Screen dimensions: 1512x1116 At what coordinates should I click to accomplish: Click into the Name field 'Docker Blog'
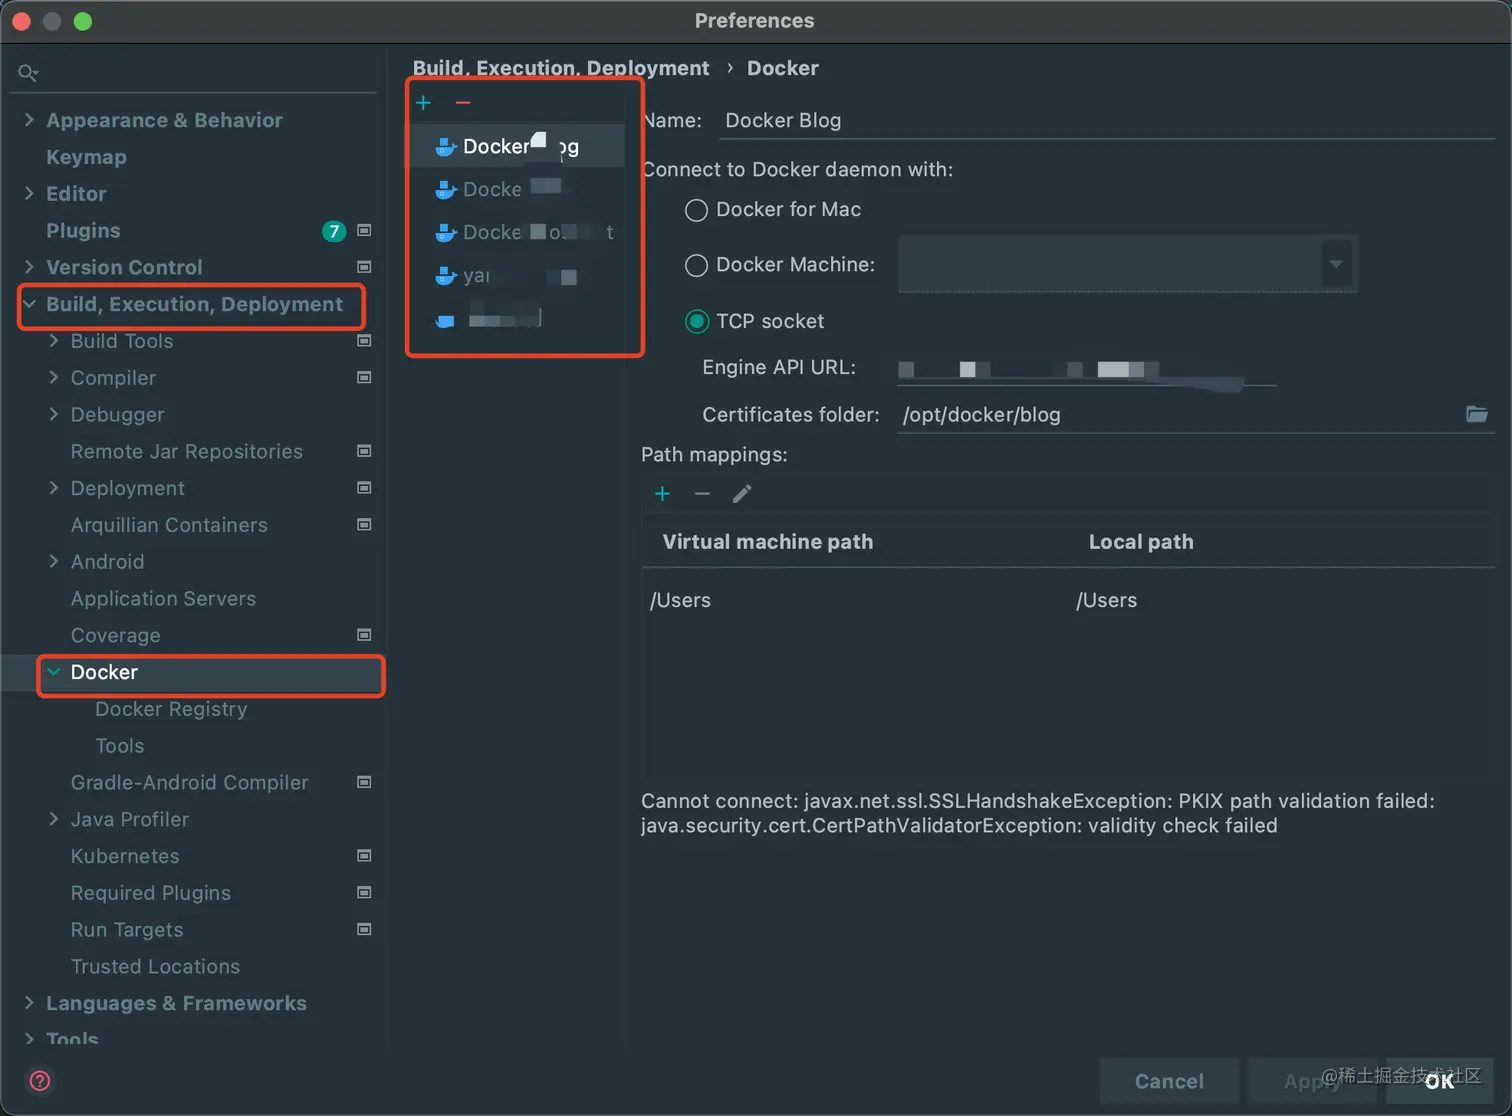click(x=1106, y=121)
